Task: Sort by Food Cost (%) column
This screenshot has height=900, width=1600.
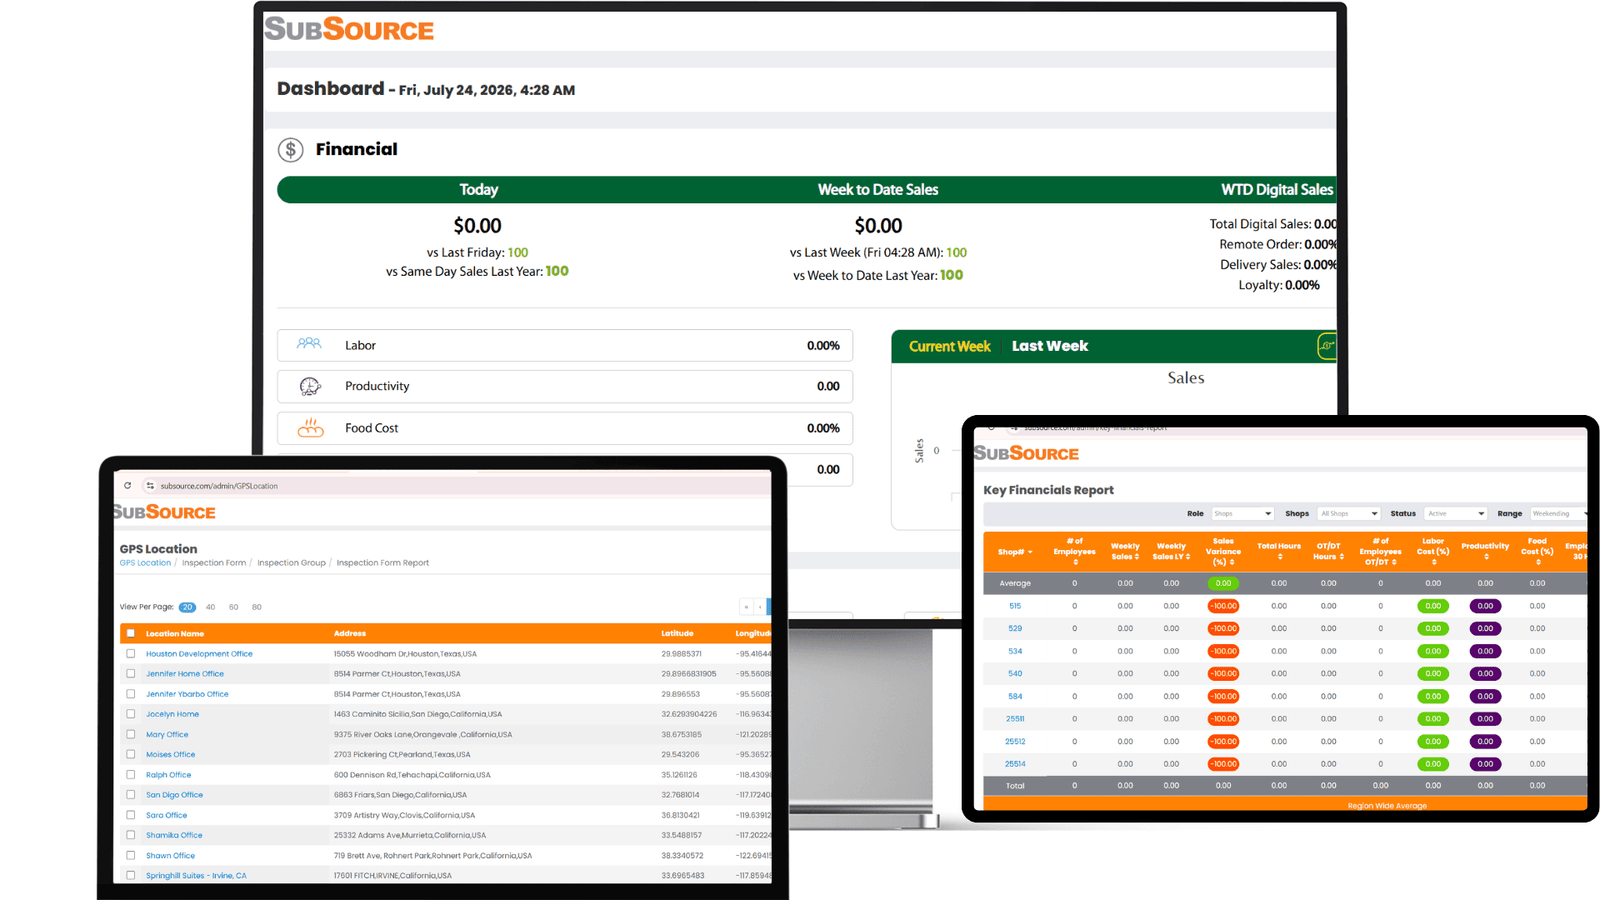Action: [x=1537, y=551]
